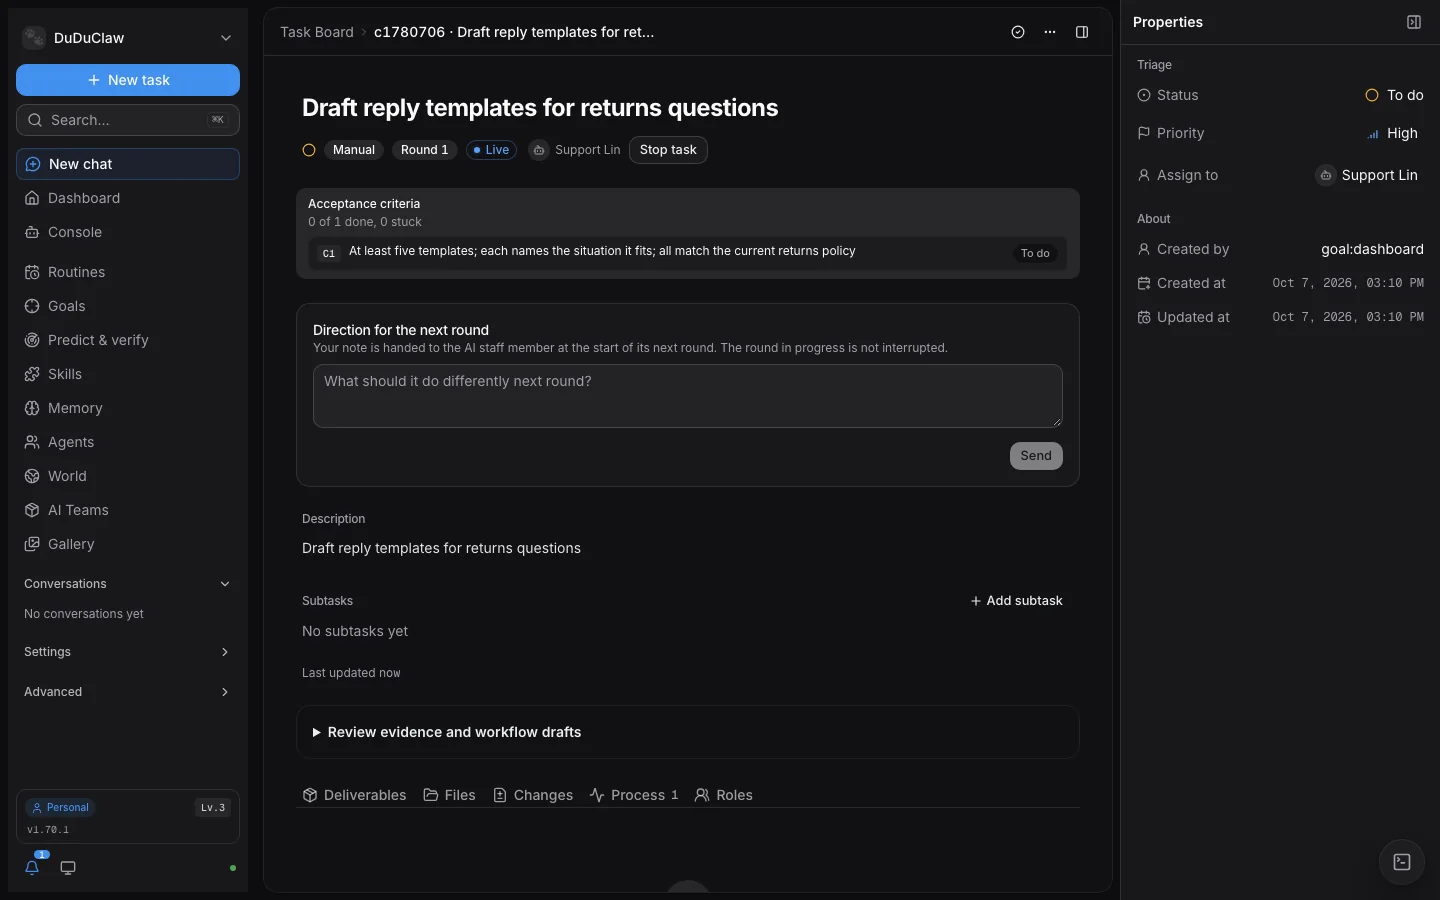The width and height of the screenshot is (1440, 900).
Task: Switch to the Deliverables tab
Action: click(354, 795)
